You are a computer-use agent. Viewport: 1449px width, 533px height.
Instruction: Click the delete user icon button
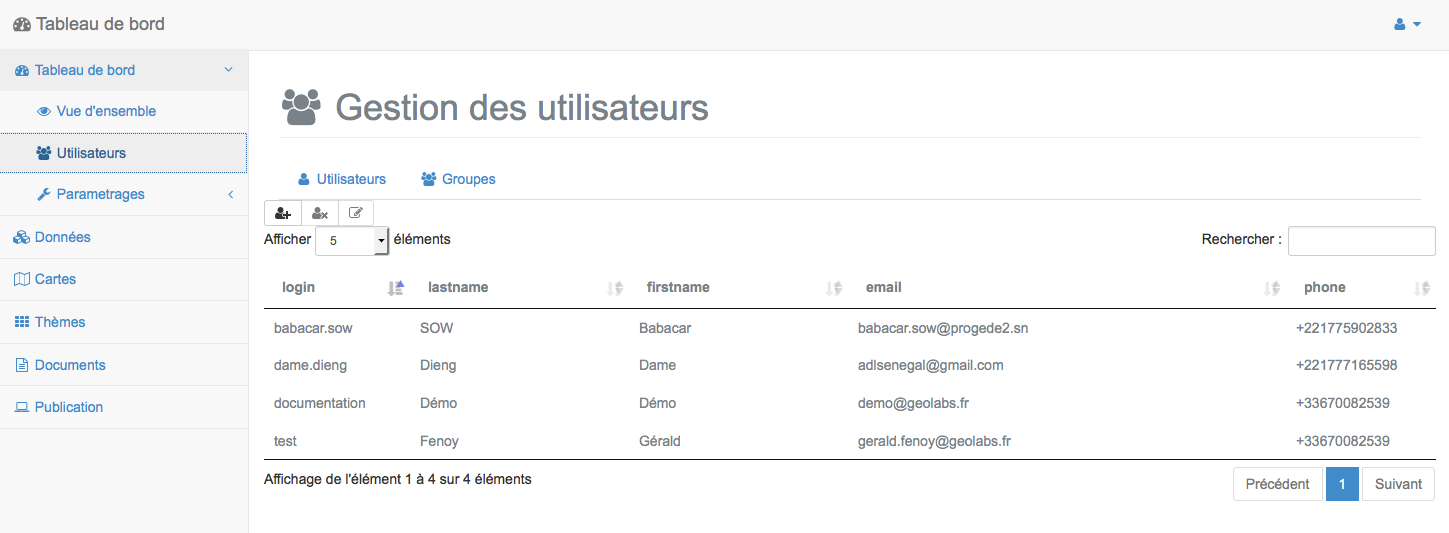320,213
